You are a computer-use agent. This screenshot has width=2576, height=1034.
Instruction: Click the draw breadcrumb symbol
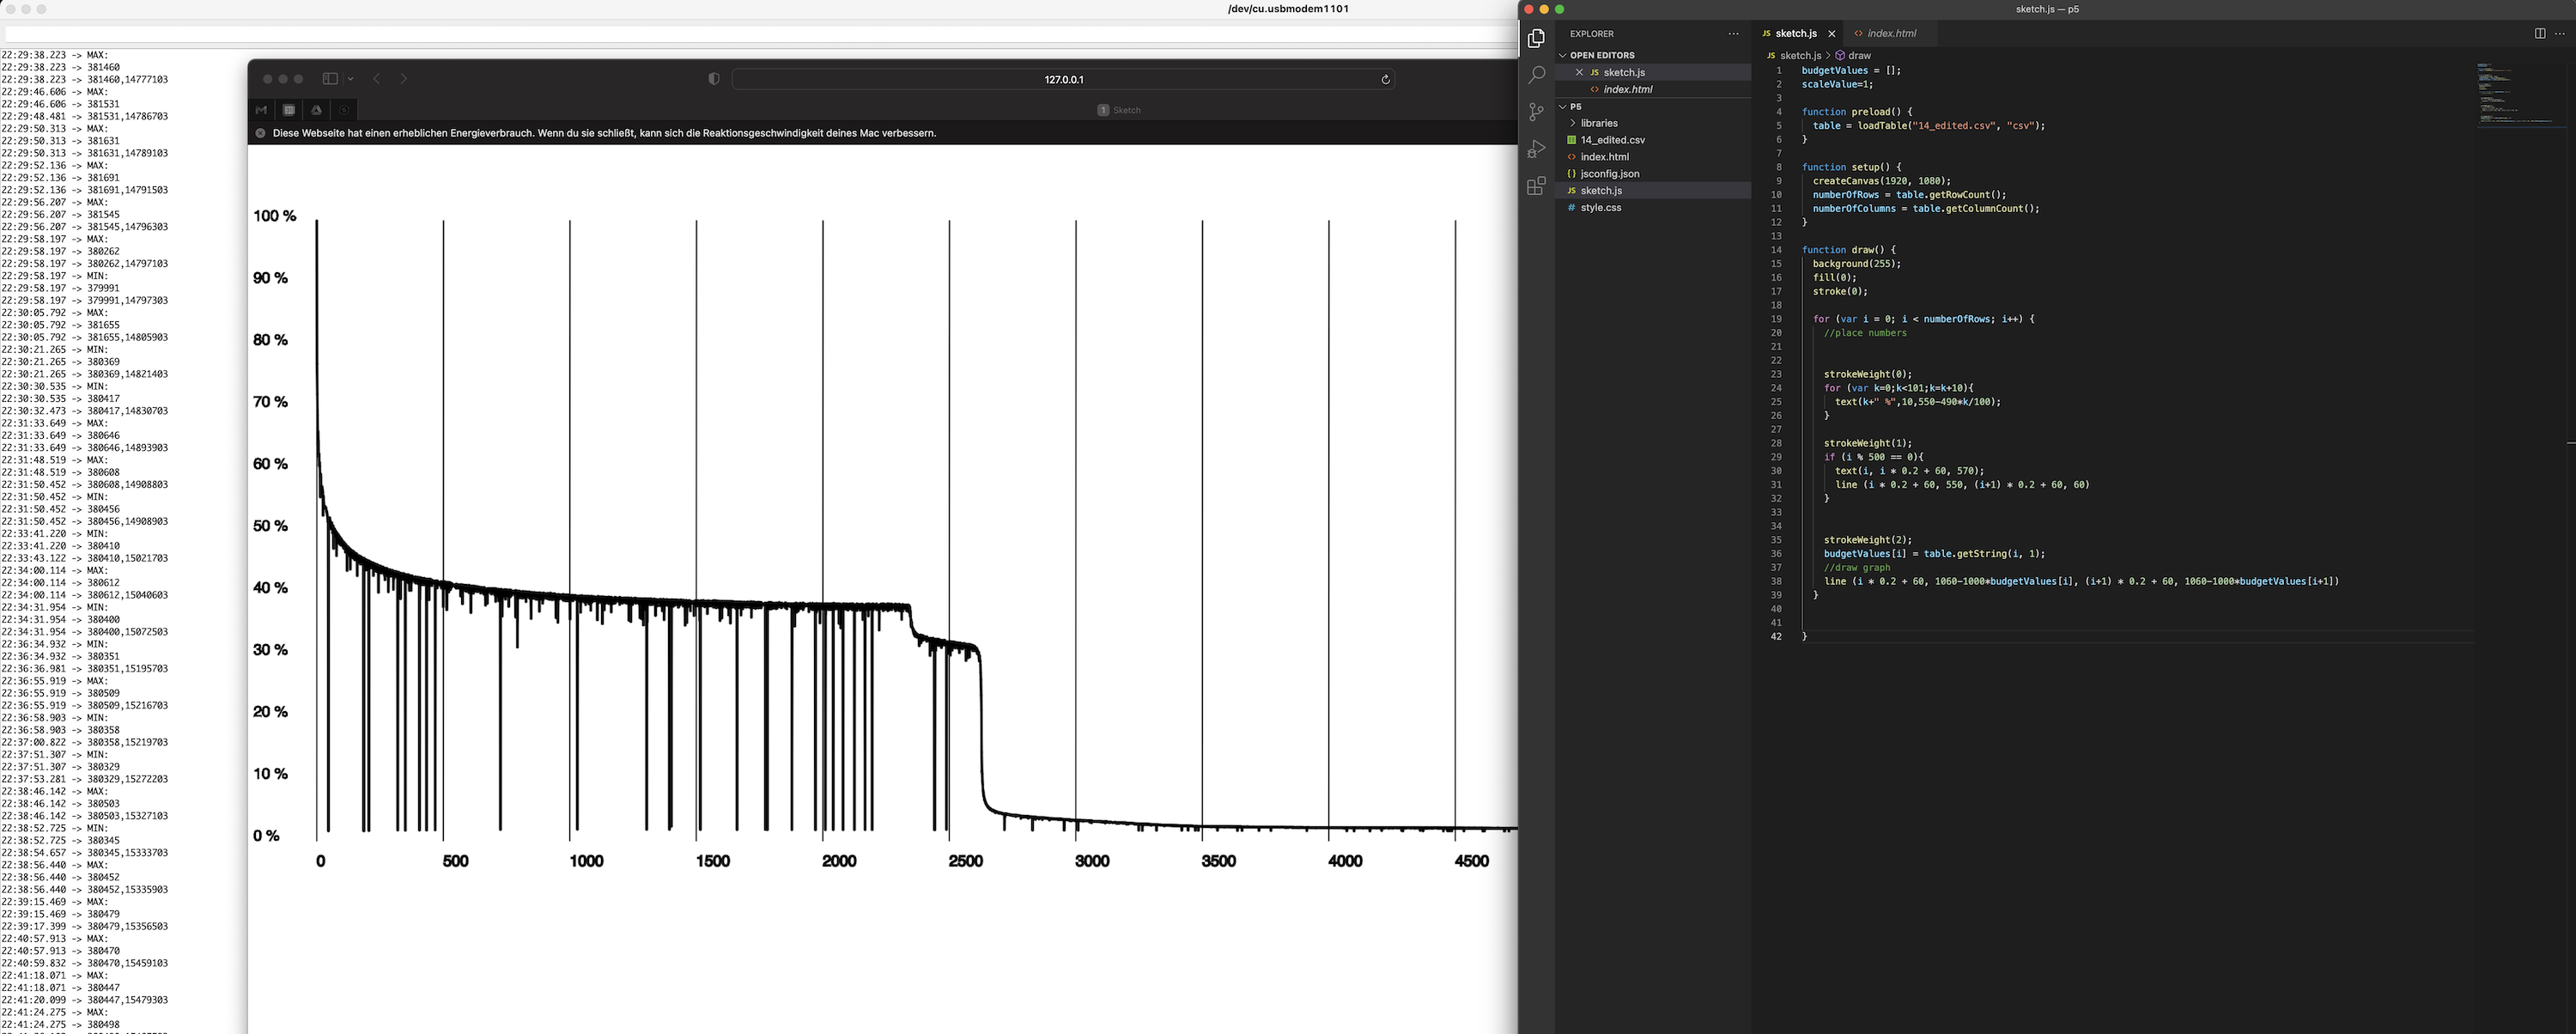pos(1859,56)
